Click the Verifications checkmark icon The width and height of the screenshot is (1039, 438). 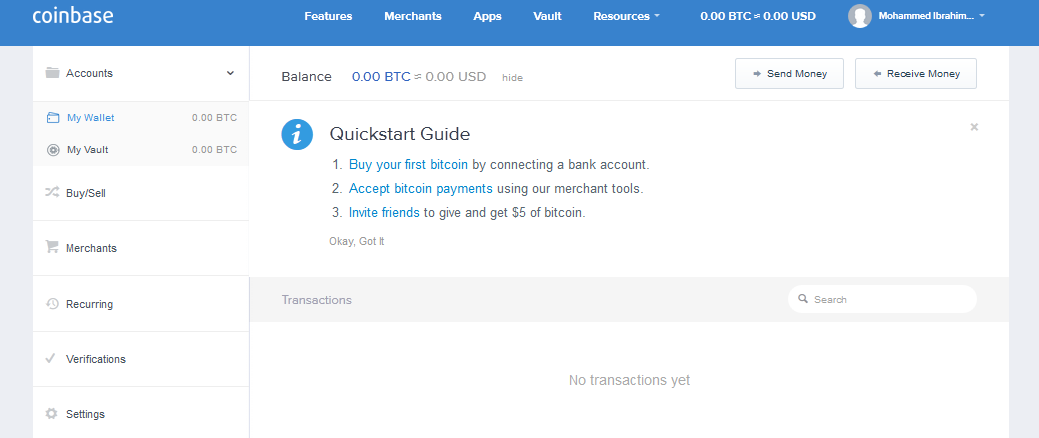50,358
